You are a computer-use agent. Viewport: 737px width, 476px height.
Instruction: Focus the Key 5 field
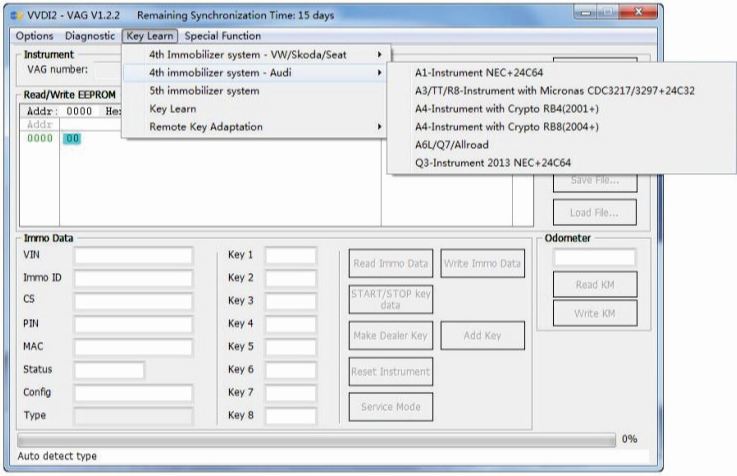[x=291, y=347]
